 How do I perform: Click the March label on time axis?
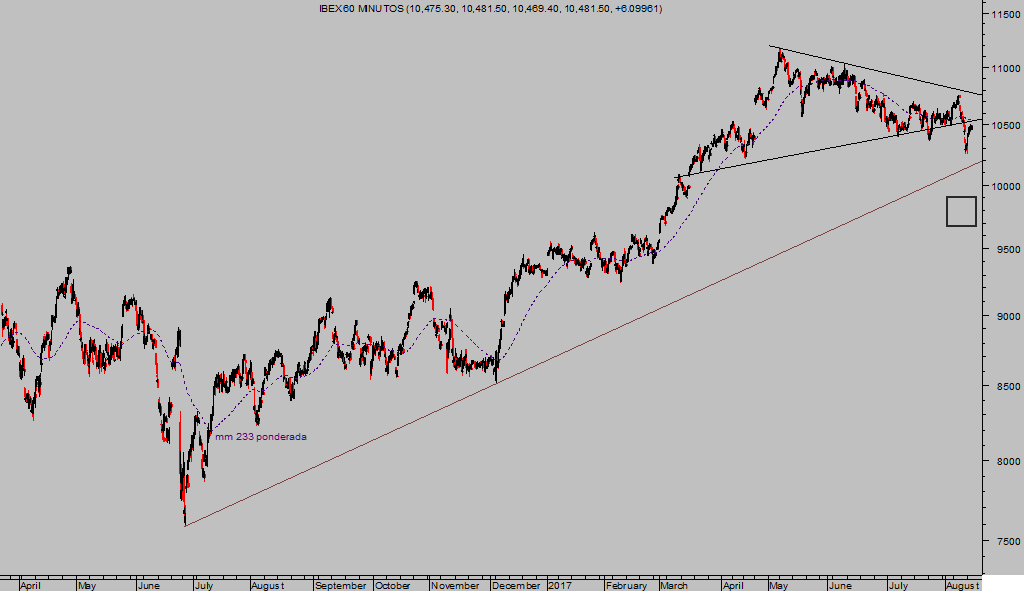674,585
